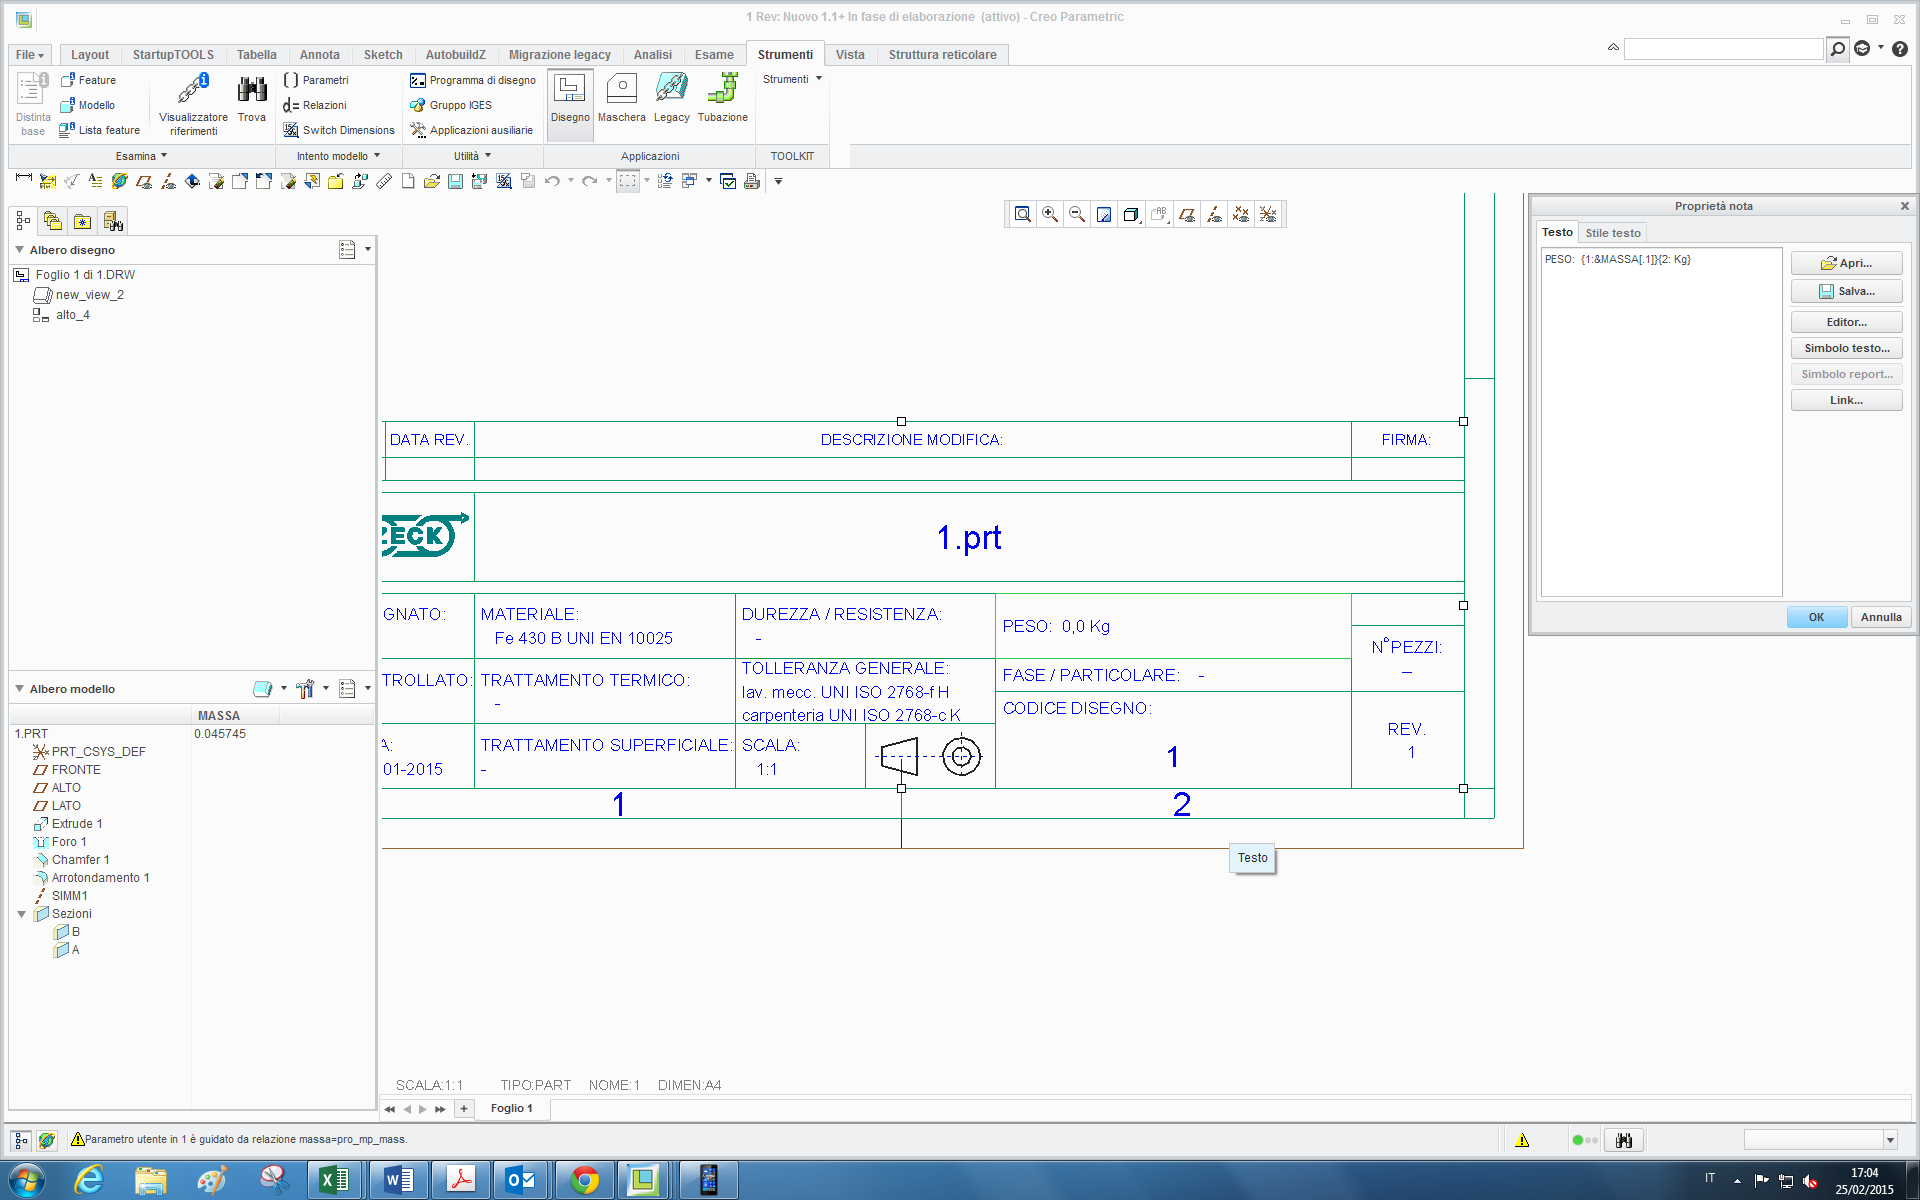The image size is (1920, 1200).
Task: Collapse the Sezioni tree node
Action: [x=22, y=914]
